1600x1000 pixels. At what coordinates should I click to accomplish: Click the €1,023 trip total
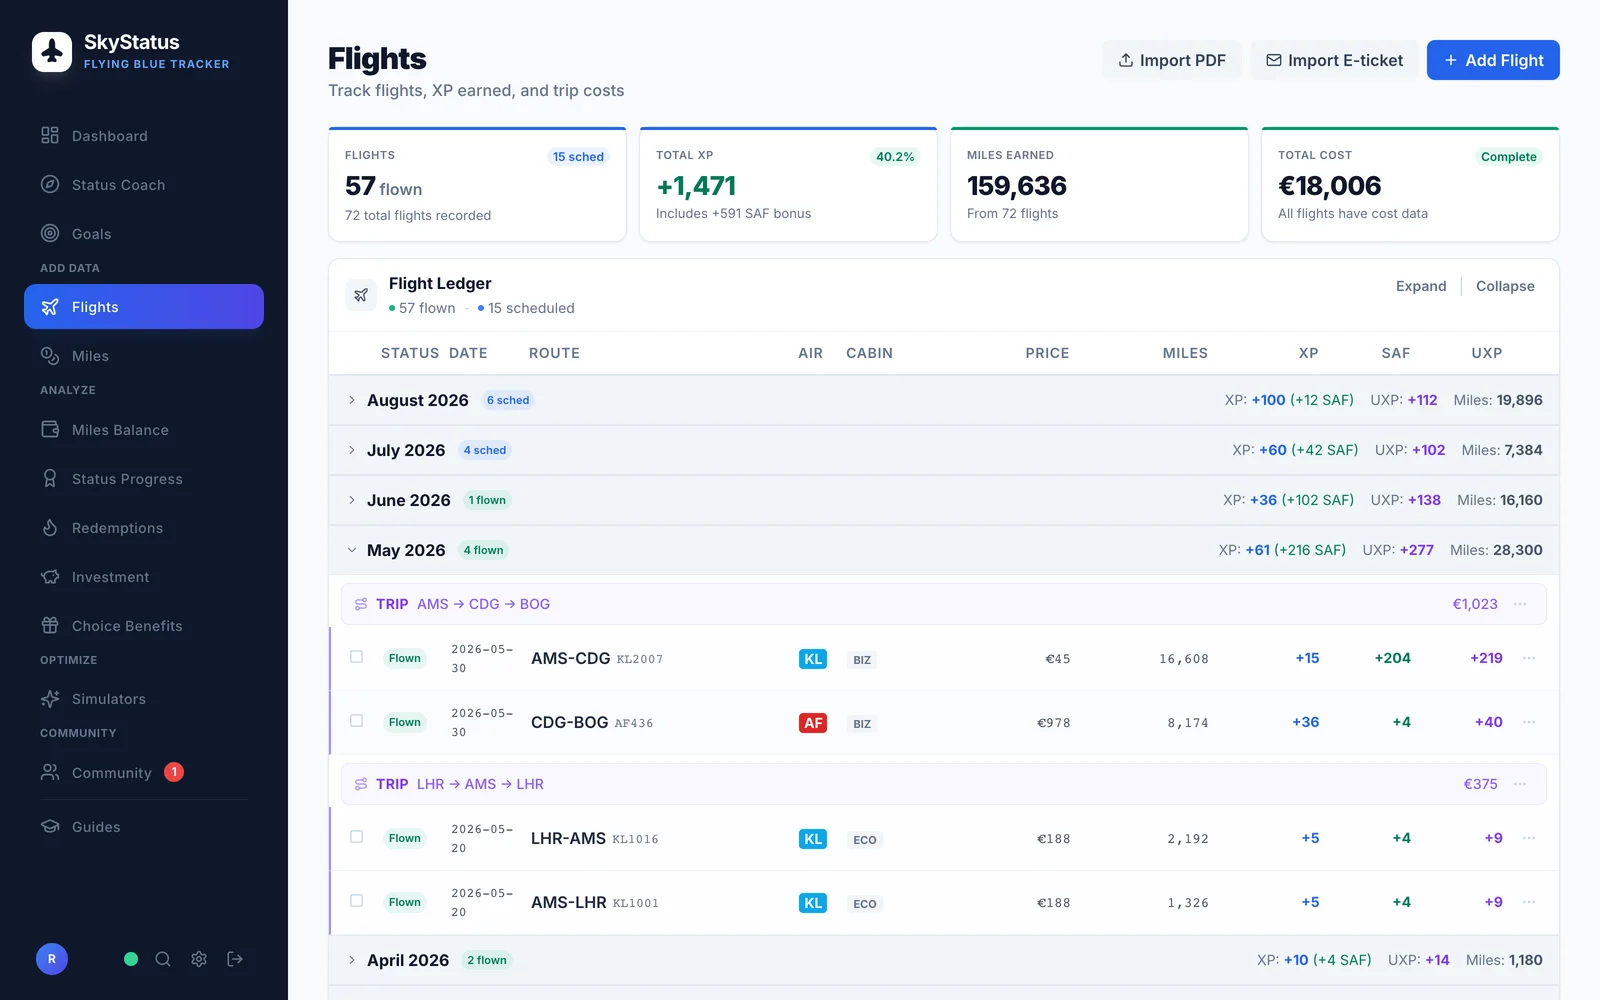(x=1475, y=604)
